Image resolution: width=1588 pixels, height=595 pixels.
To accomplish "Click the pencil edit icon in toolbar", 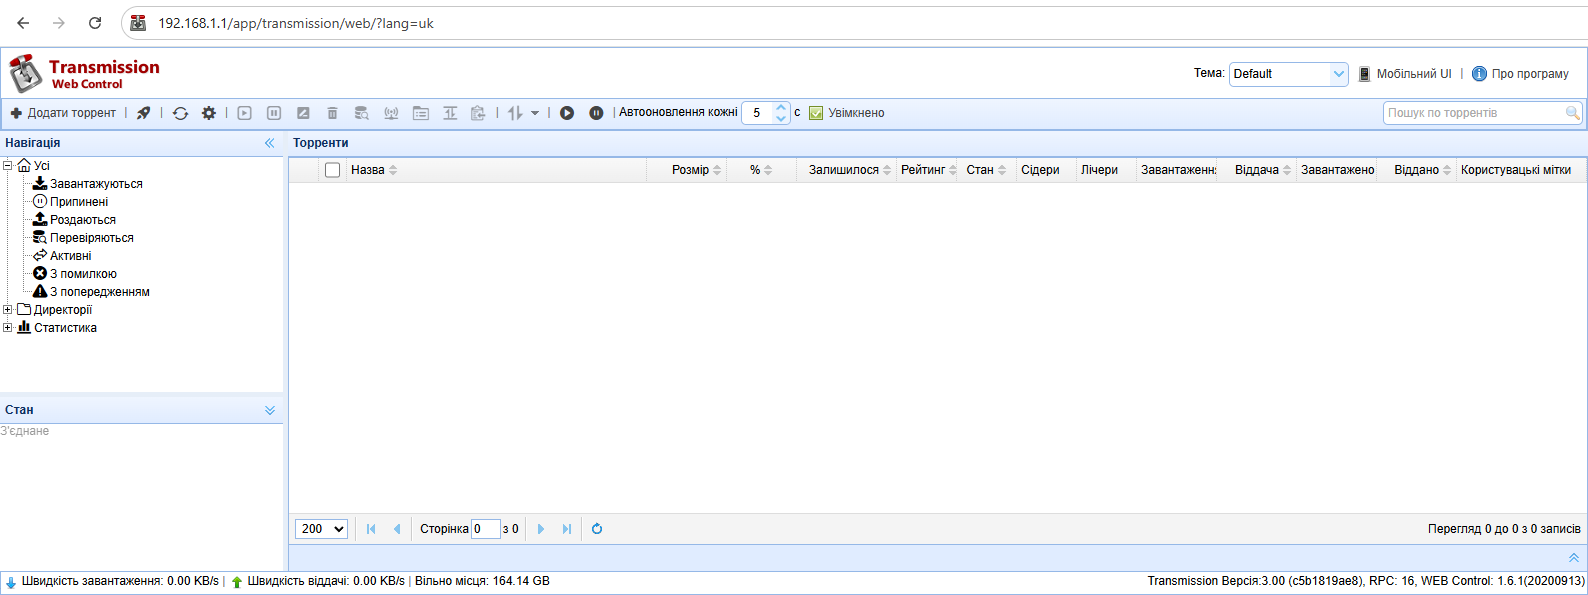I will 303,113.
